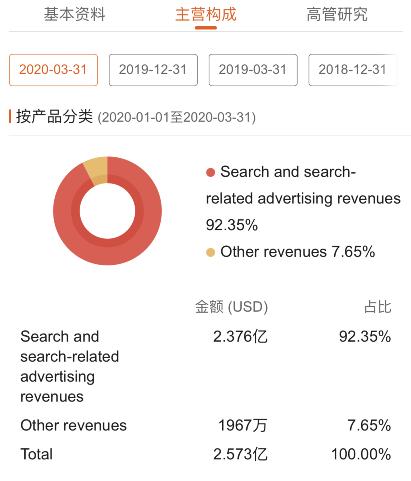Click the 2.376亿 amount cell
The image size is (411, 481).
pyautogui.click(x=240, y=336)
